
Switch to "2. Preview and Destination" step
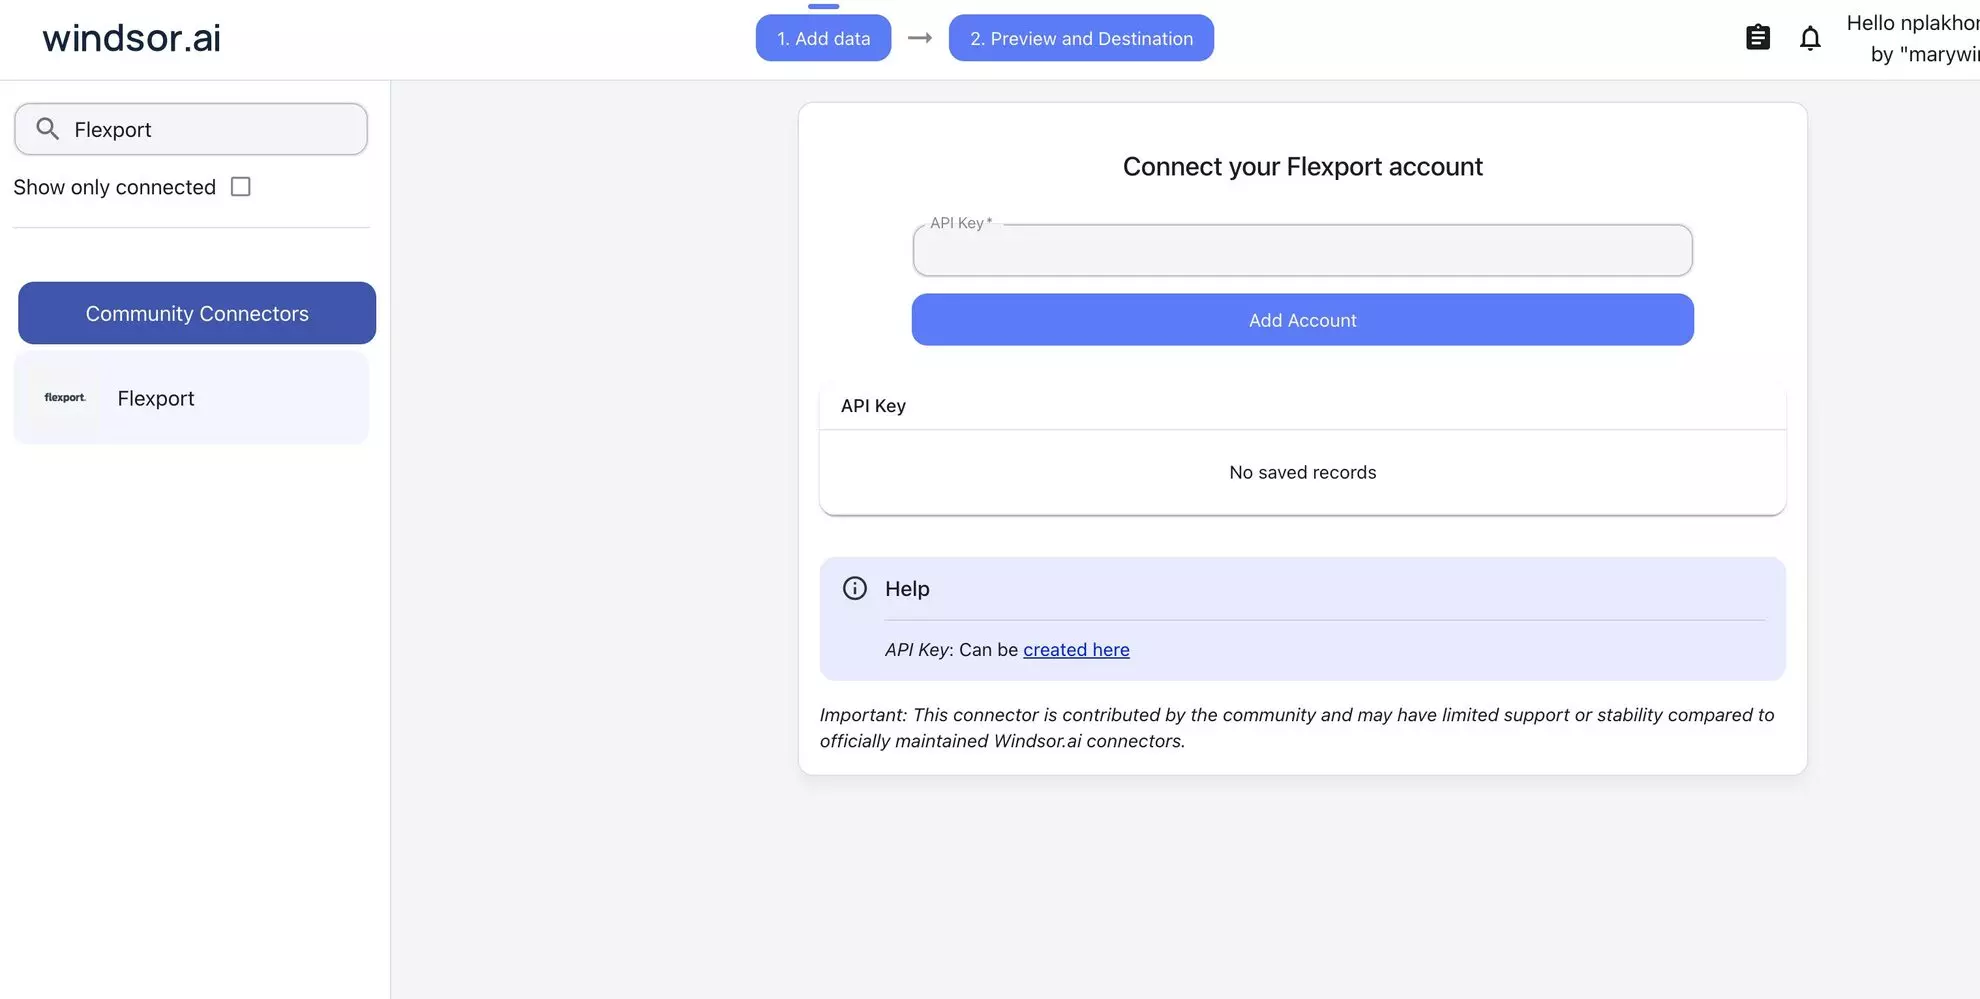[x=1080, y=37]
